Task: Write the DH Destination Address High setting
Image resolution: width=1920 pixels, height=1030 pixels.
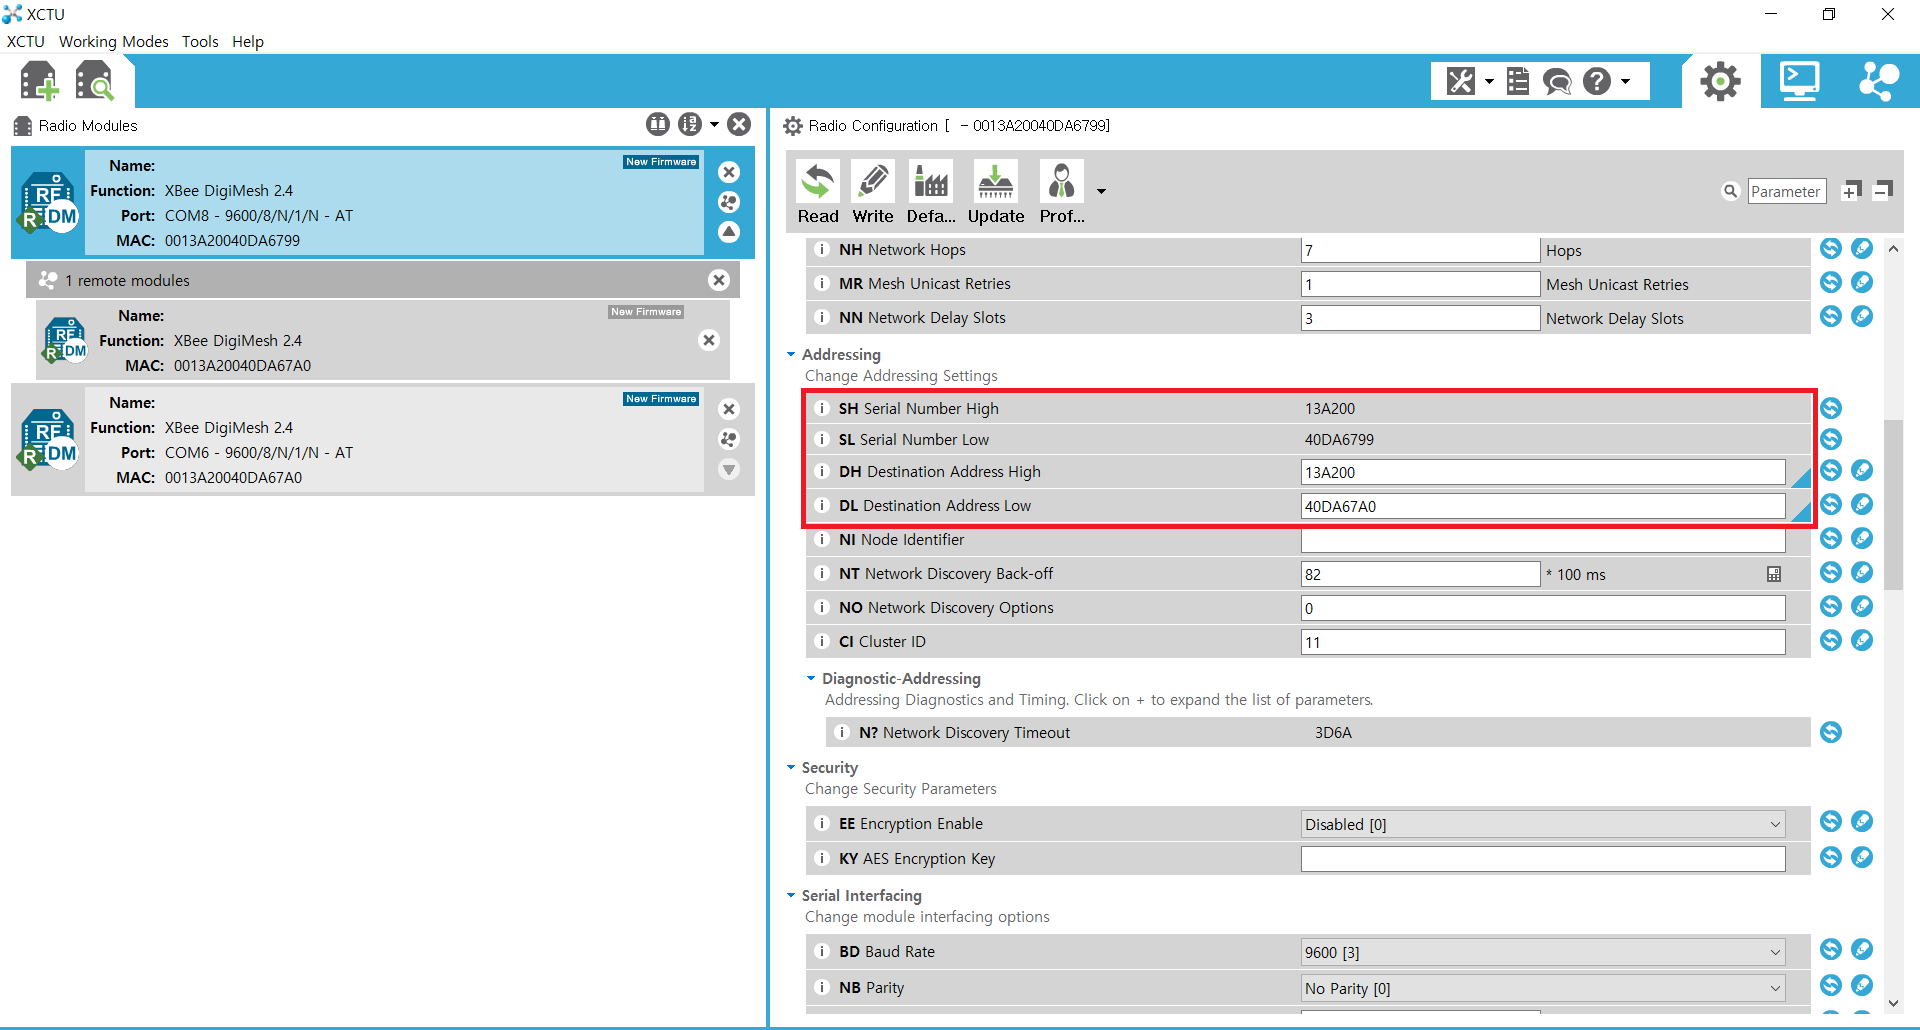Action: point(1862,470)
